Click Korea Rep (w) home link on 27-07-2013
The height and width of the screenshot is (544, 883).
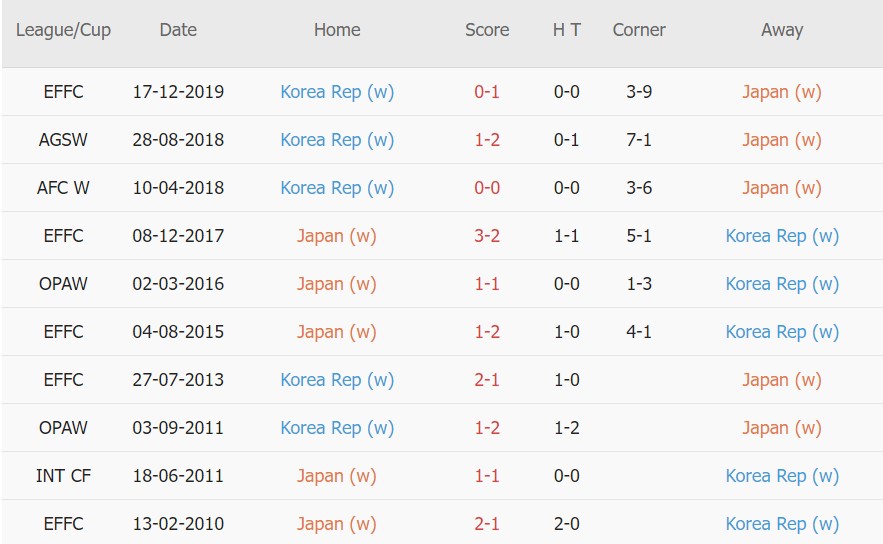[337, 380]
